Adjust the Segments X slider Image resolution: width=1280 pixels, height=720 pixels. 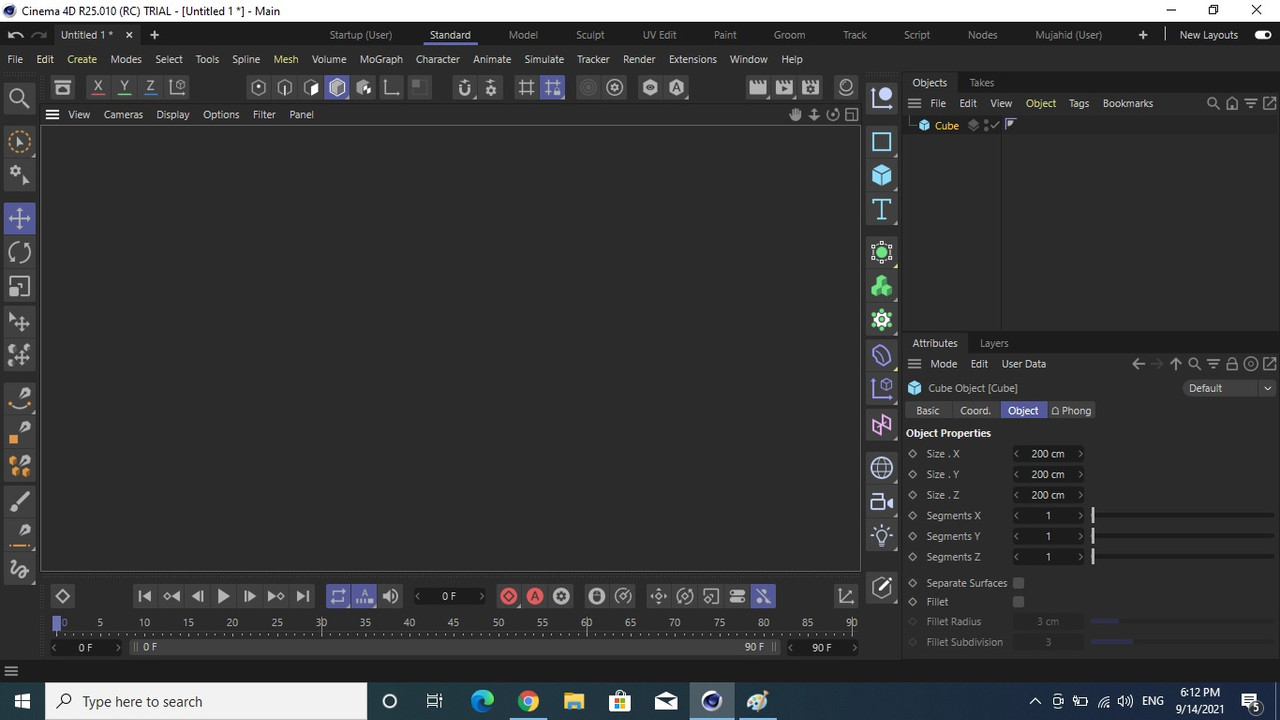point(1183,516)
